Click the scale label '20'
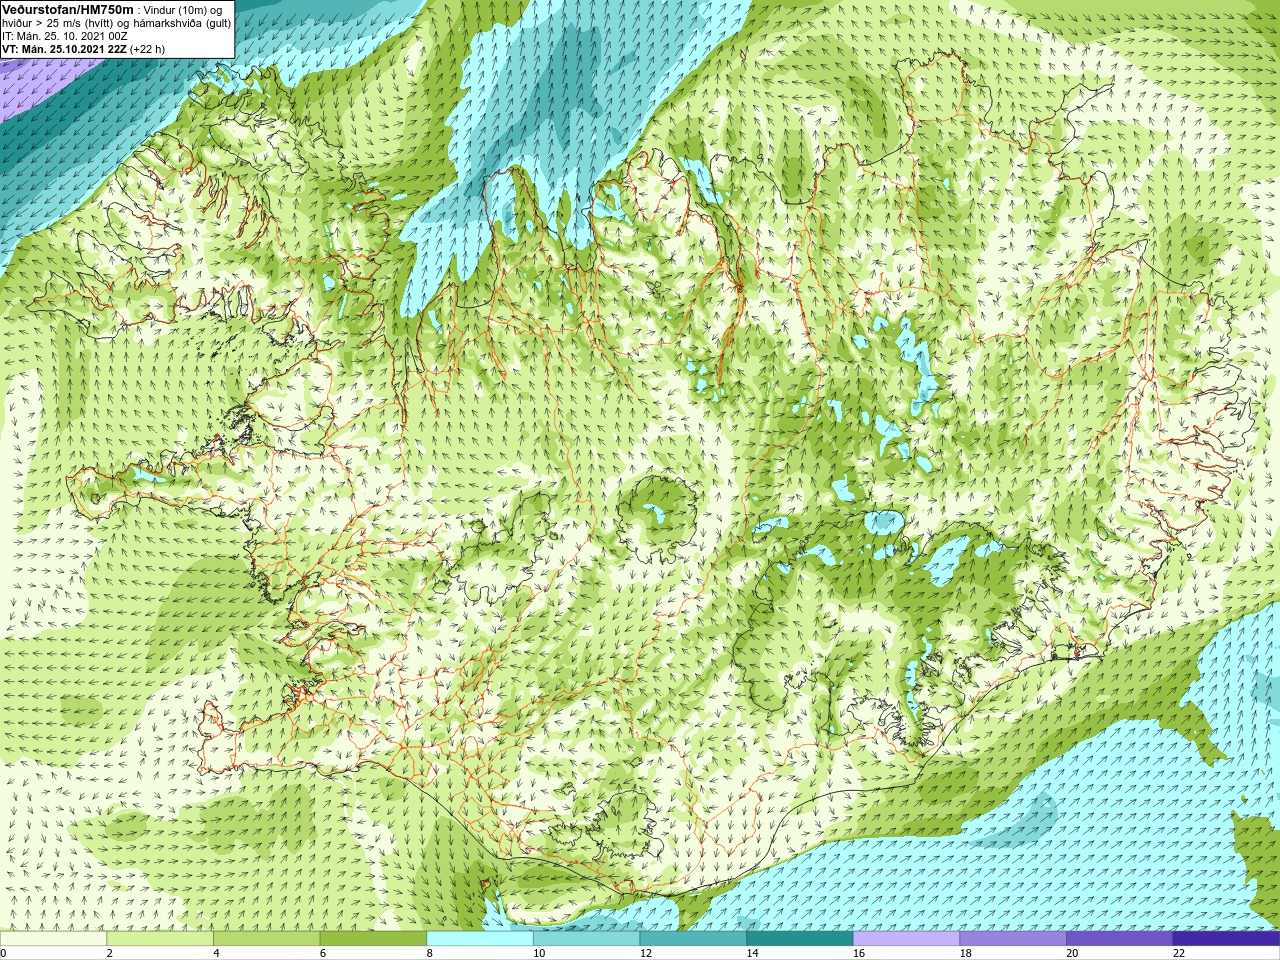The height and width of the screenshot is (960, 1280). [1072, 953]
